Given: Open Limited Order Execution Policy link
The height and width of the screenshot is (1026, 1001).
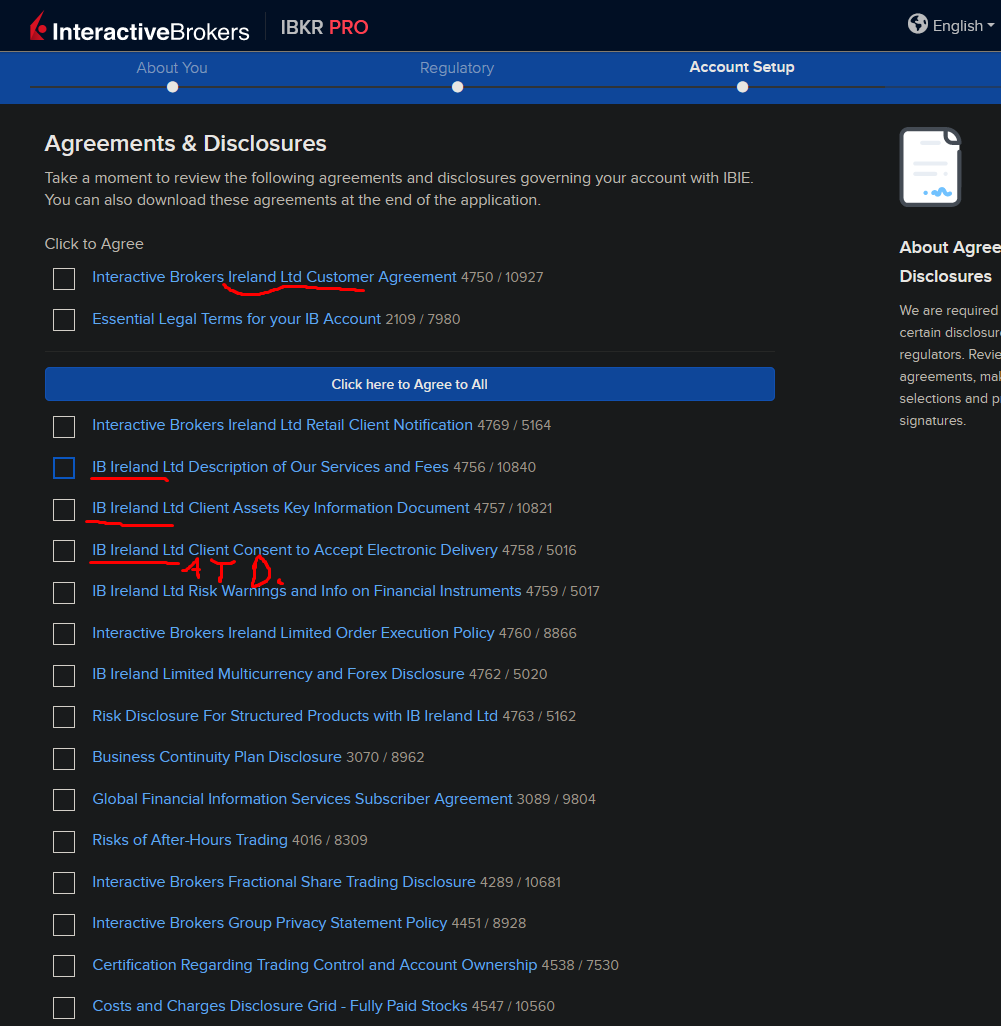Looking at the screenshot, I should click(293, 633).
